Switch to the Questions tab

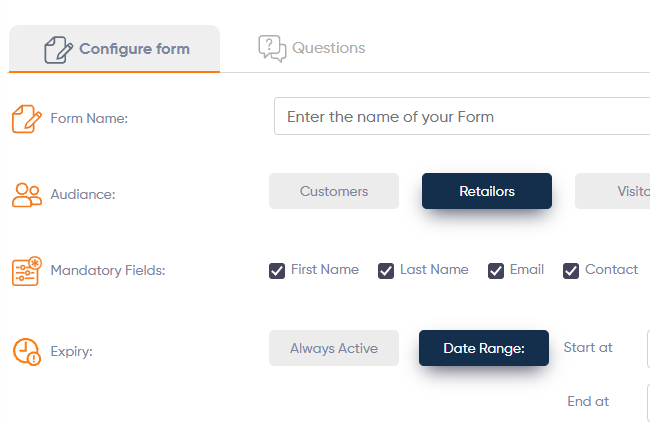(x=312, y=48)
